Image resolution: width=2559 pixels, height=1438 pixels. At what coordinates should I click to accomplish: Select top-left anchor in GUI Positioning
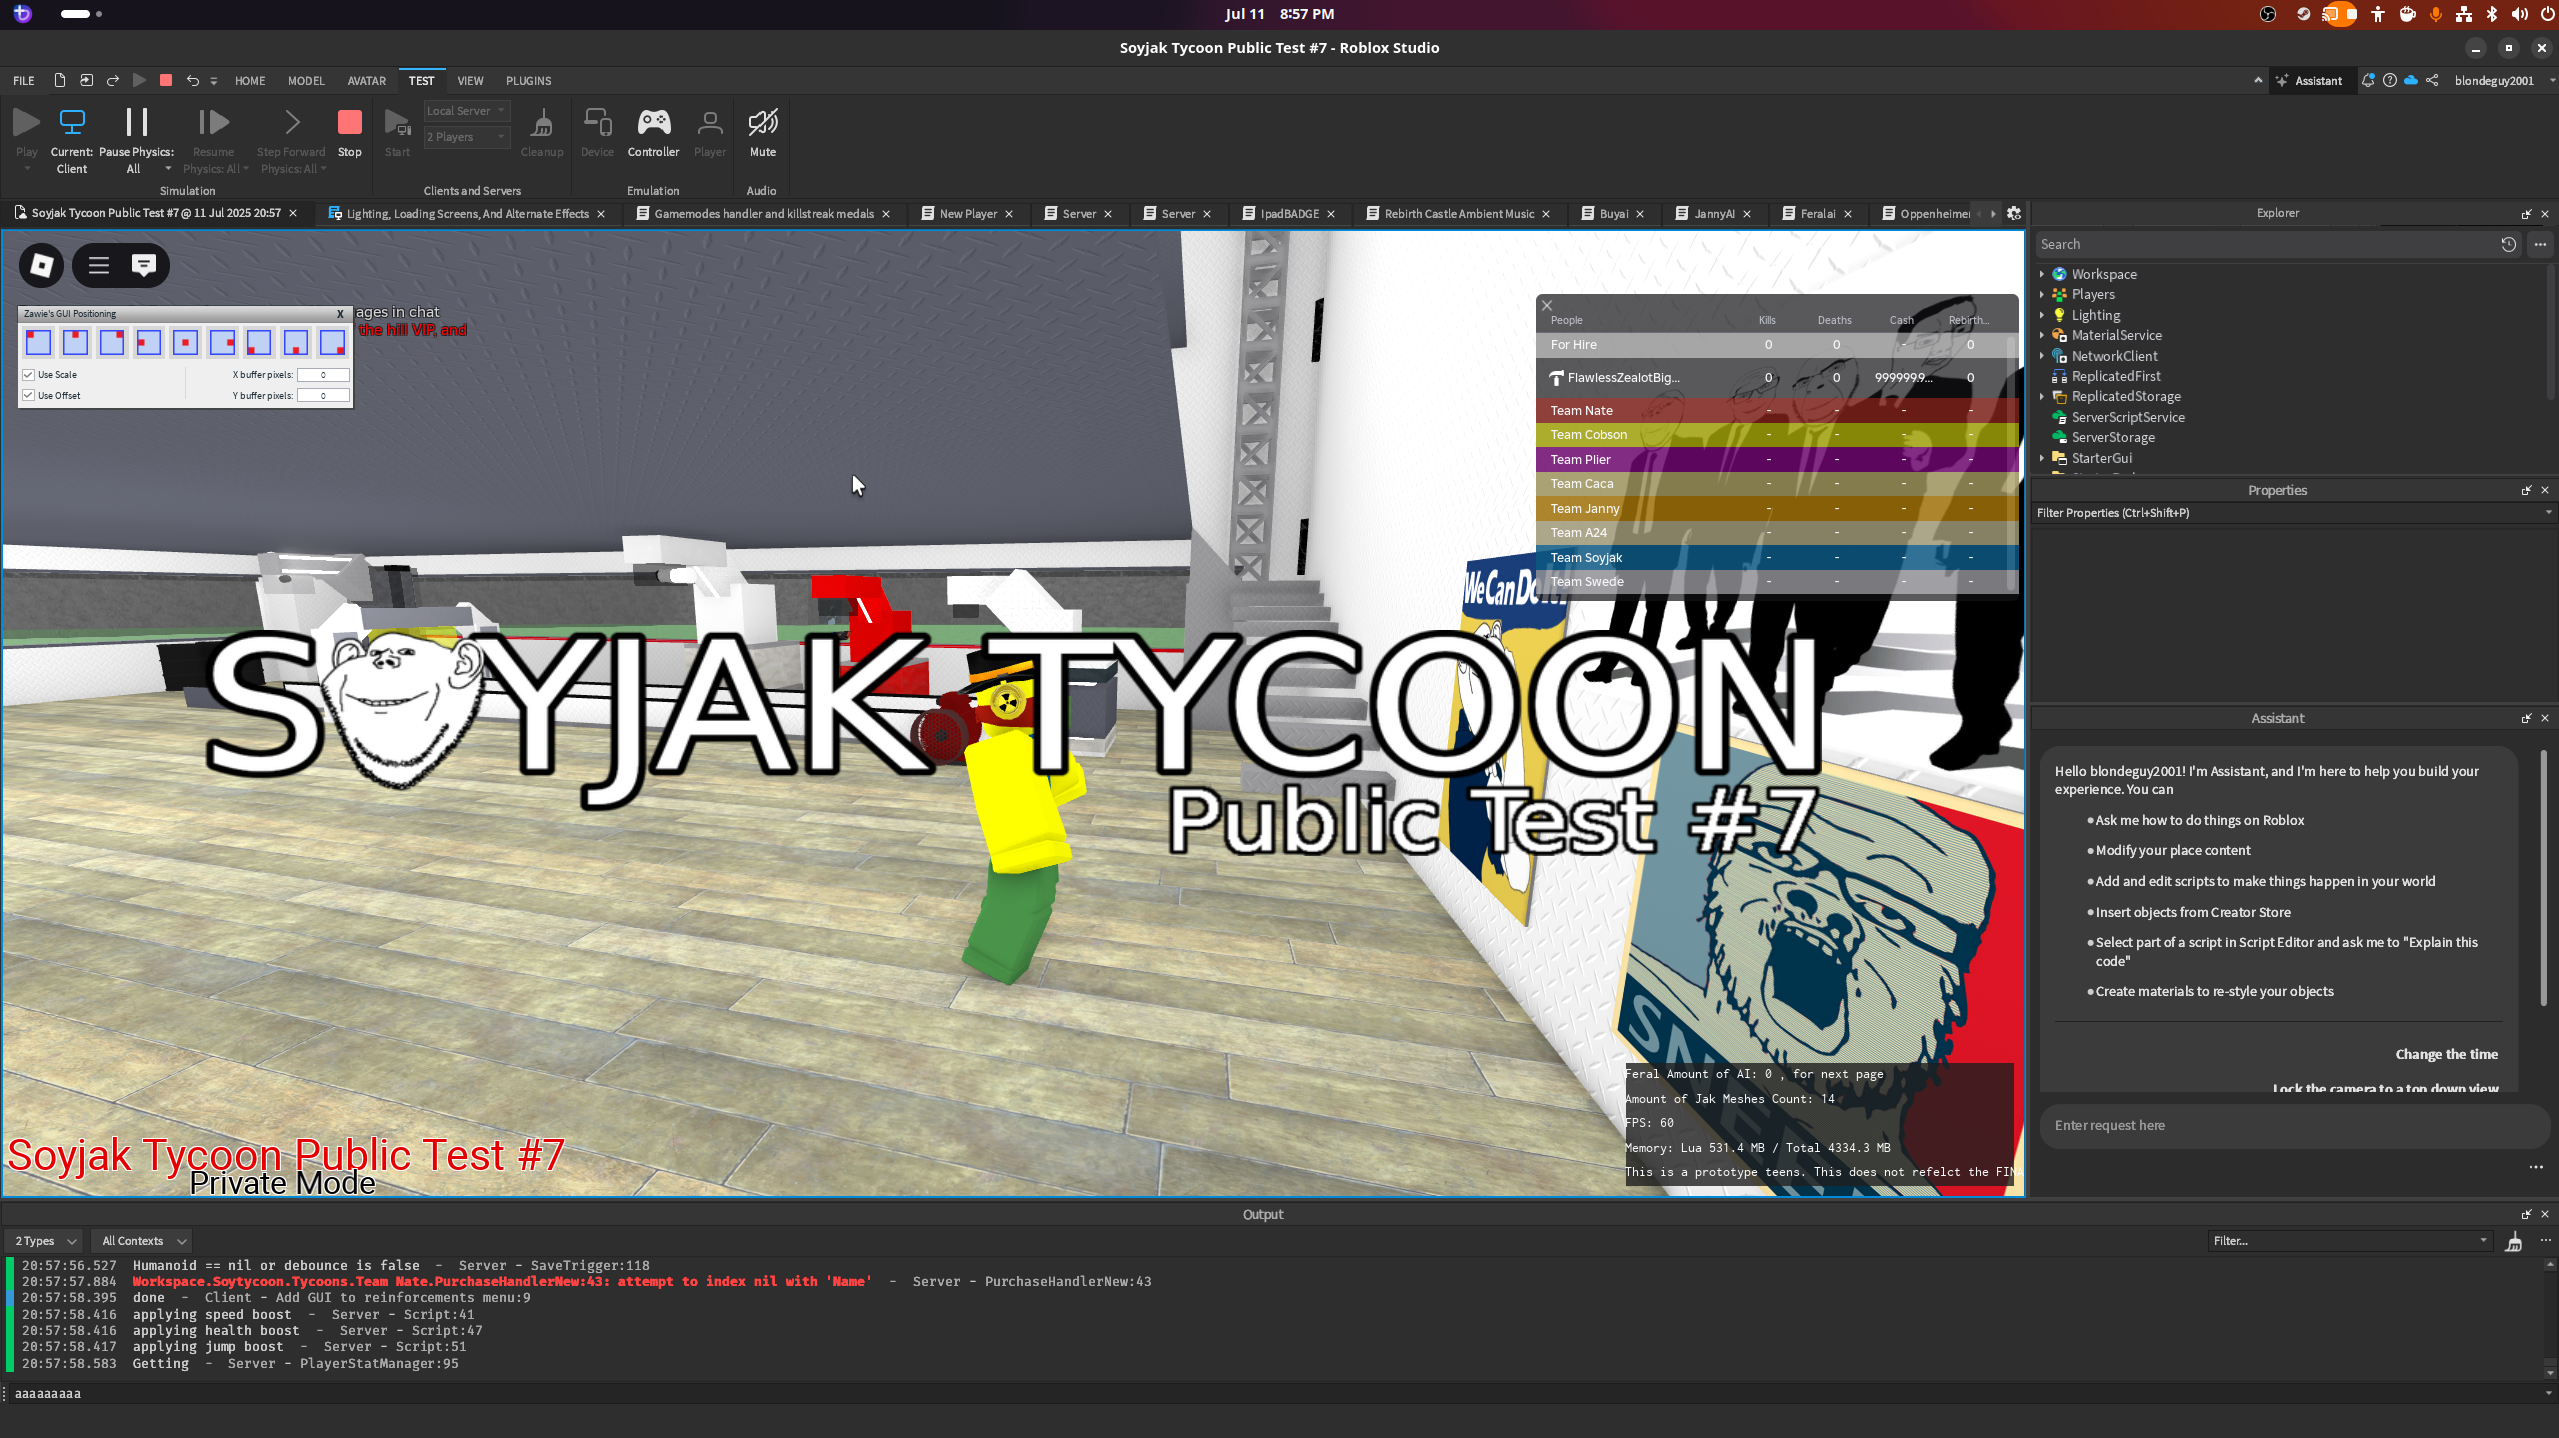(x=38, y=342)
